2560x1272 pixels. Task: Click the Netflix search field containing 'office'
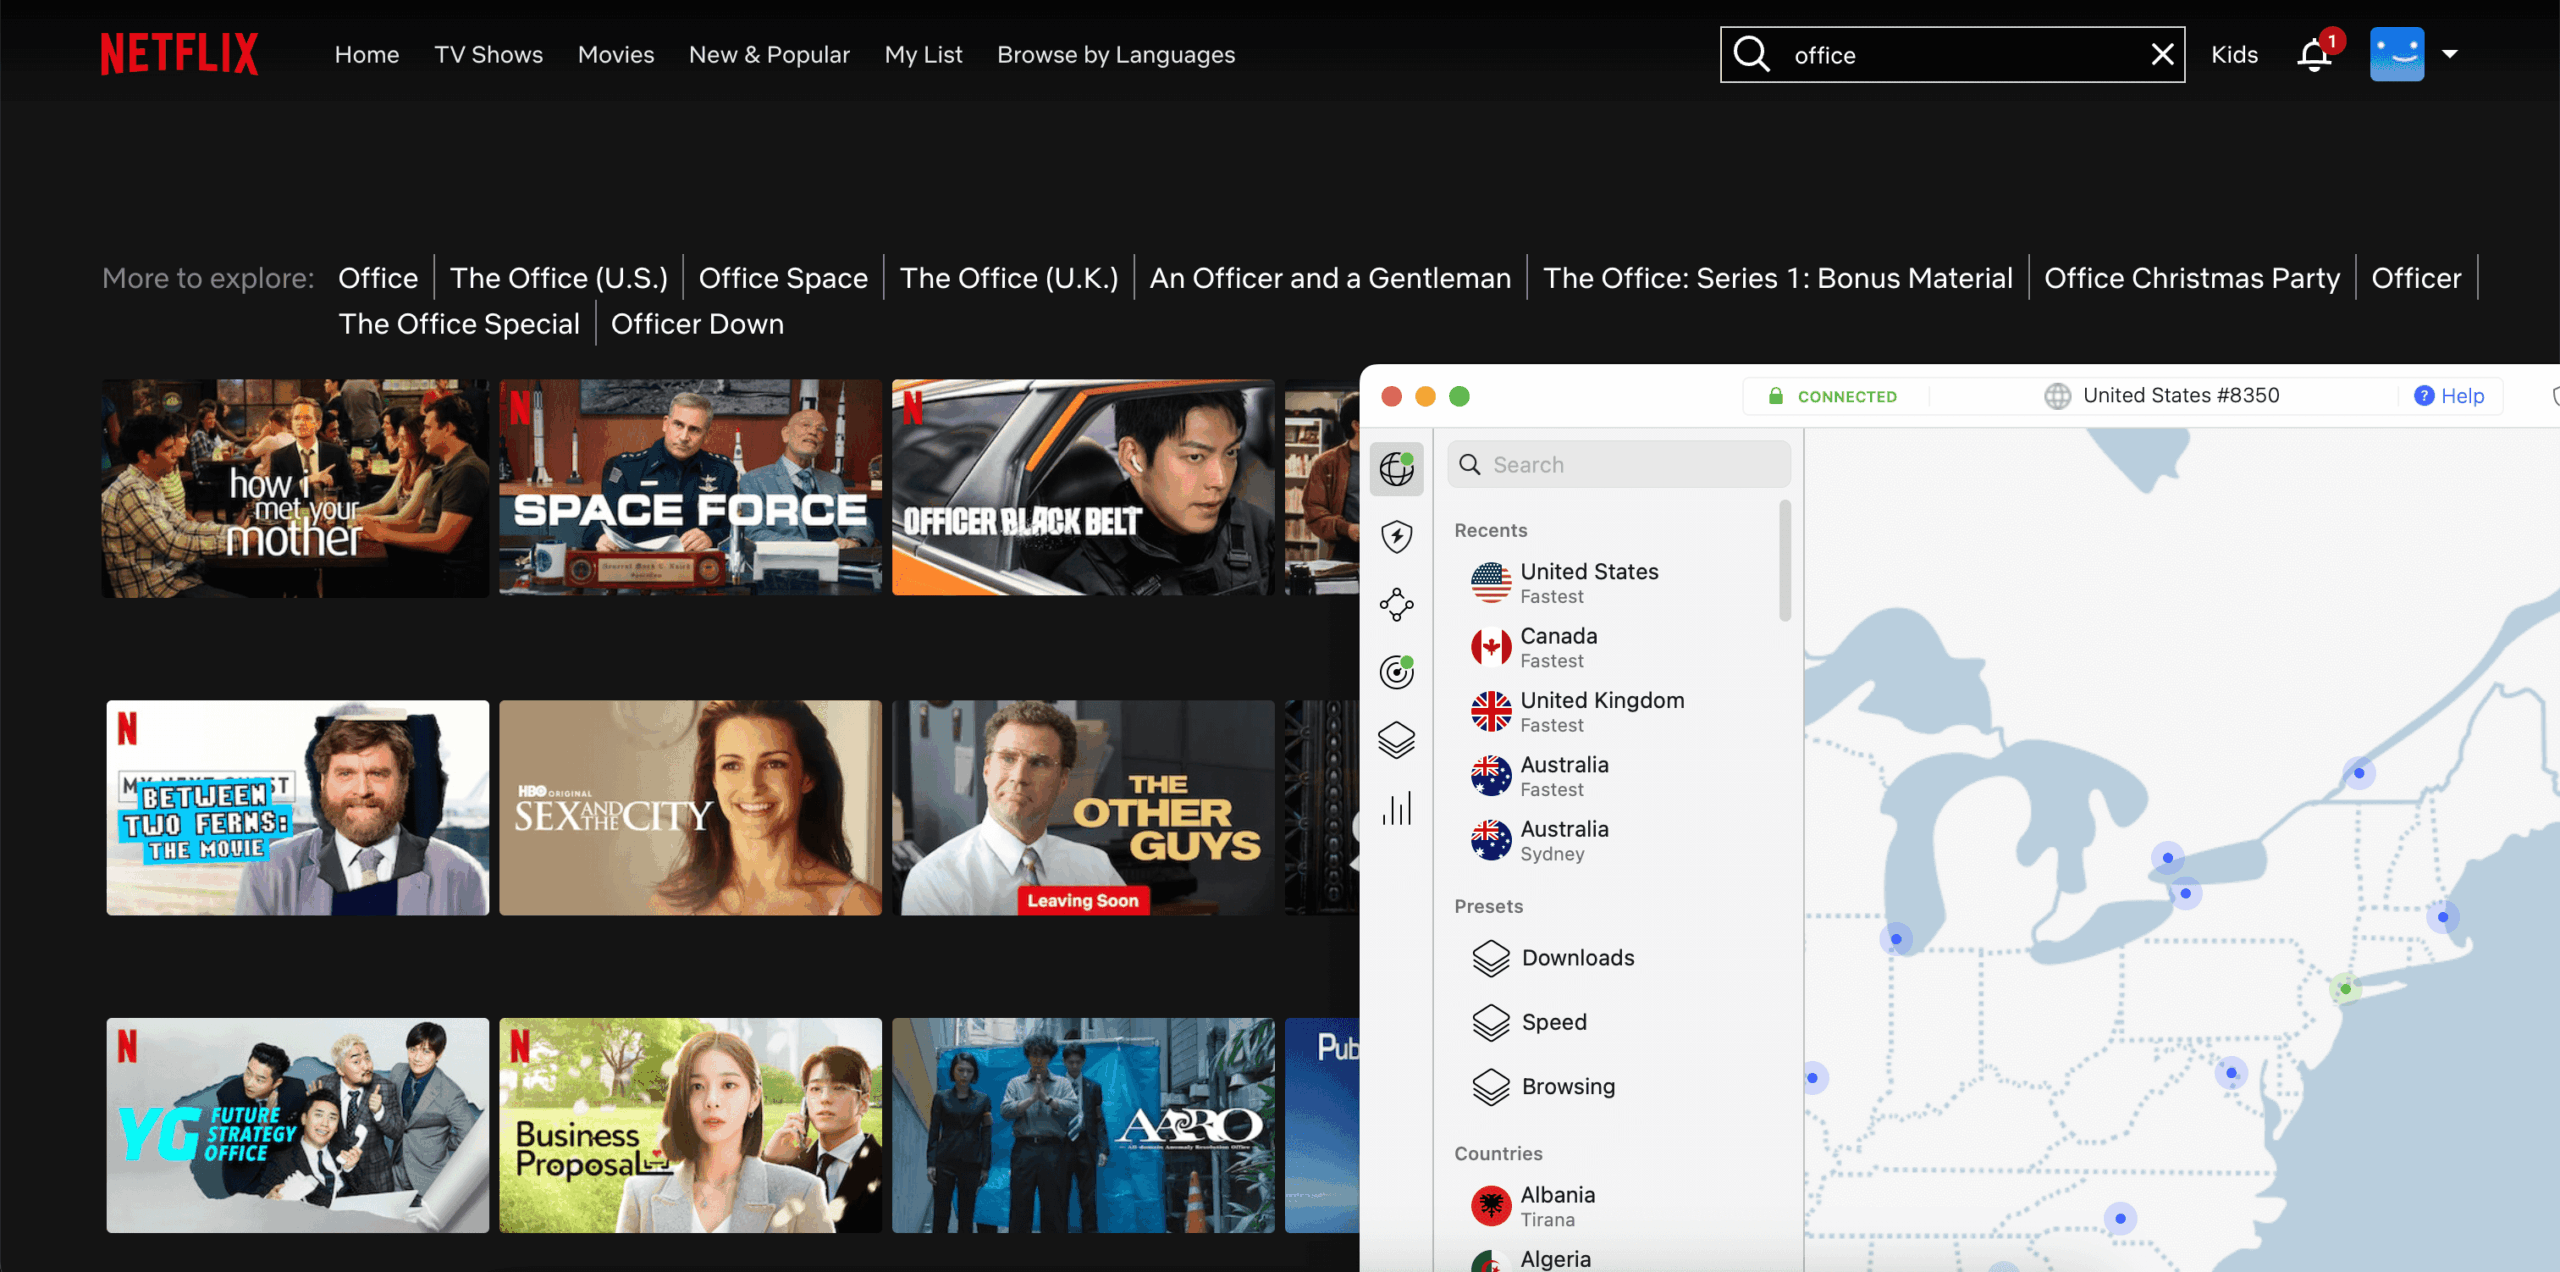coord(1952,55)
